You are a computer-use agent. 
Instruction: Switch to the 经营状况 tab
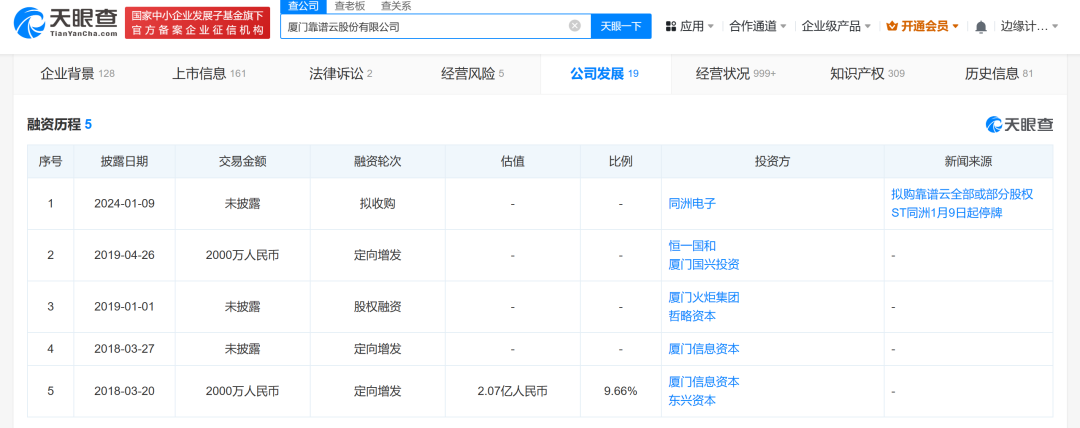[736, 74]
